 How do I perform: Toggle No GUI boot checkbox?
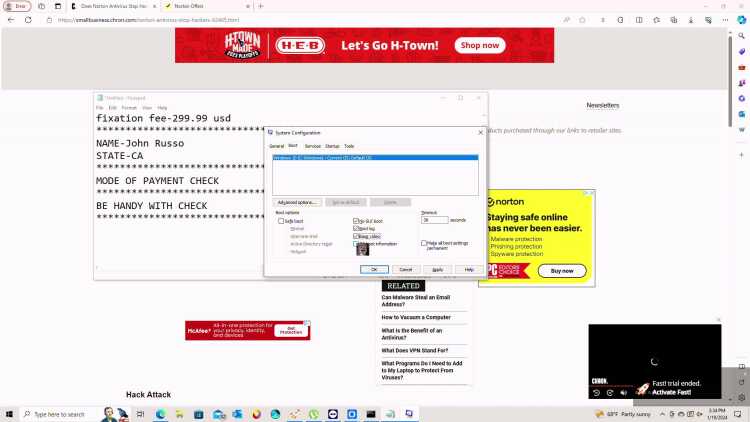pos(356,221)
